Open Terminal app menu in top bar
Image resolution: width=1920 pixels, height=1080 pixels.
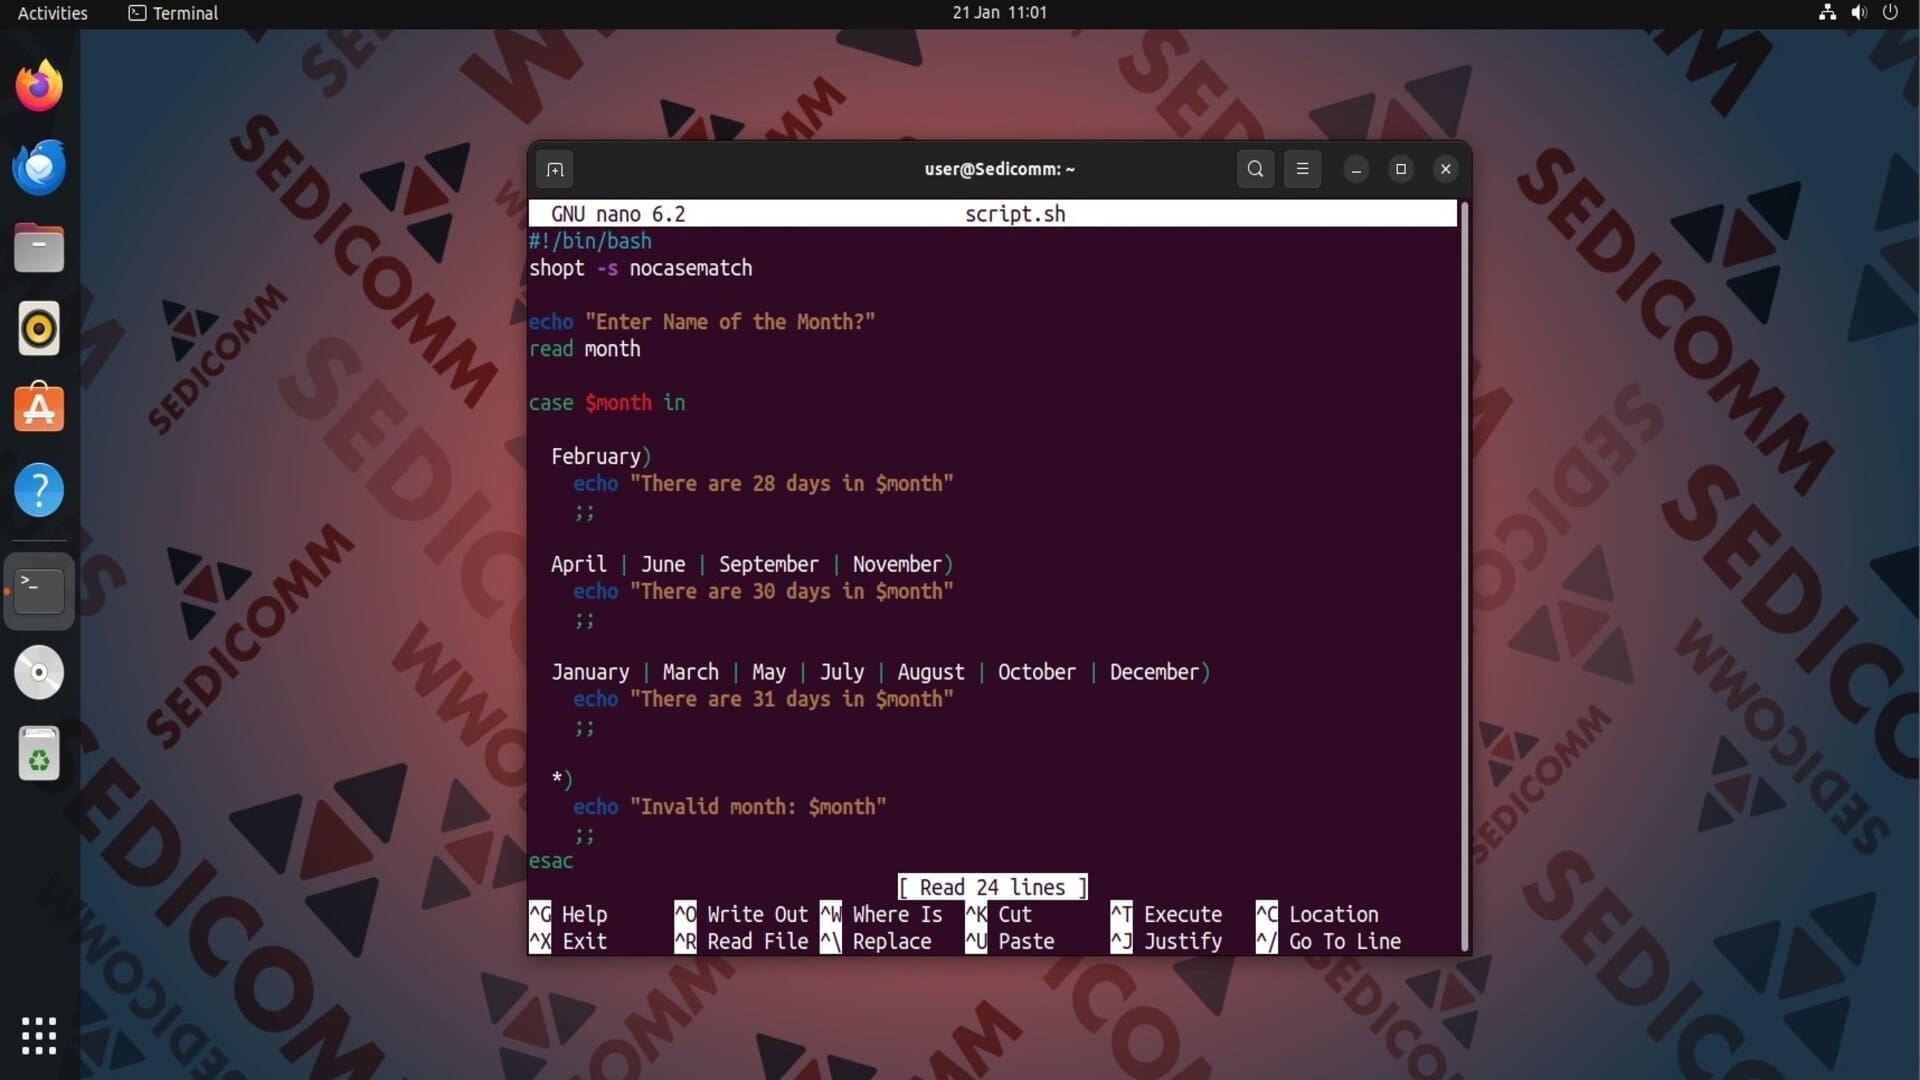coord(174,13)
